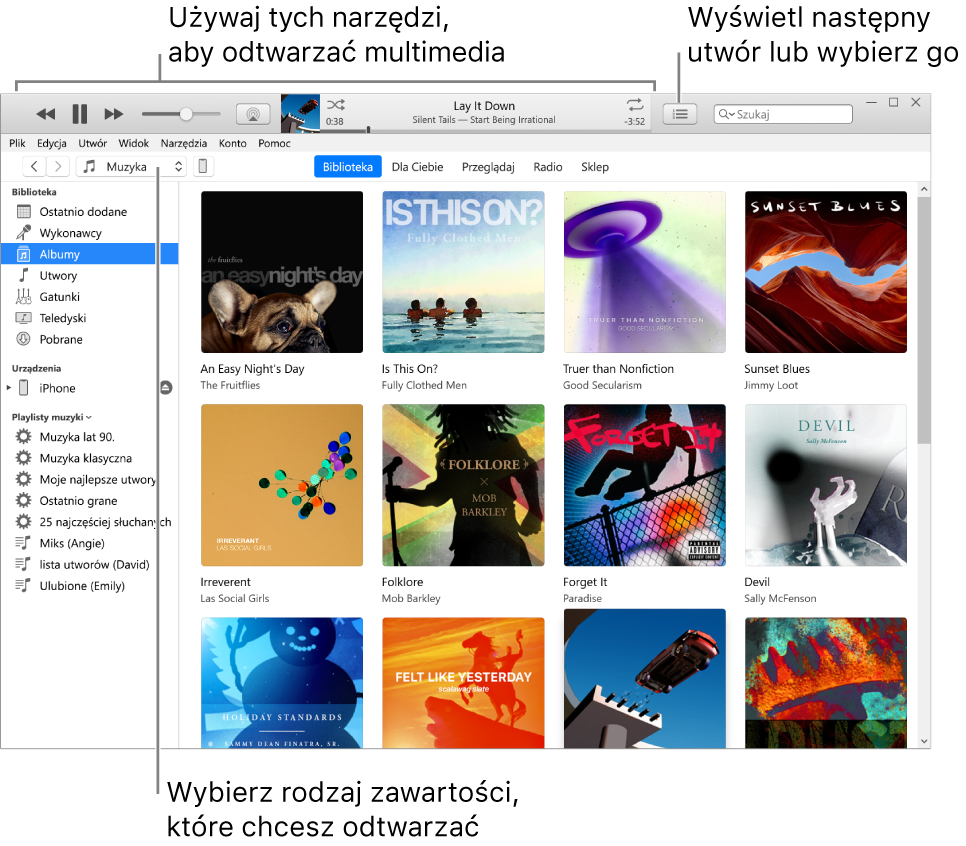Select Utwory in the sidebar

click(x=89, y=275)
